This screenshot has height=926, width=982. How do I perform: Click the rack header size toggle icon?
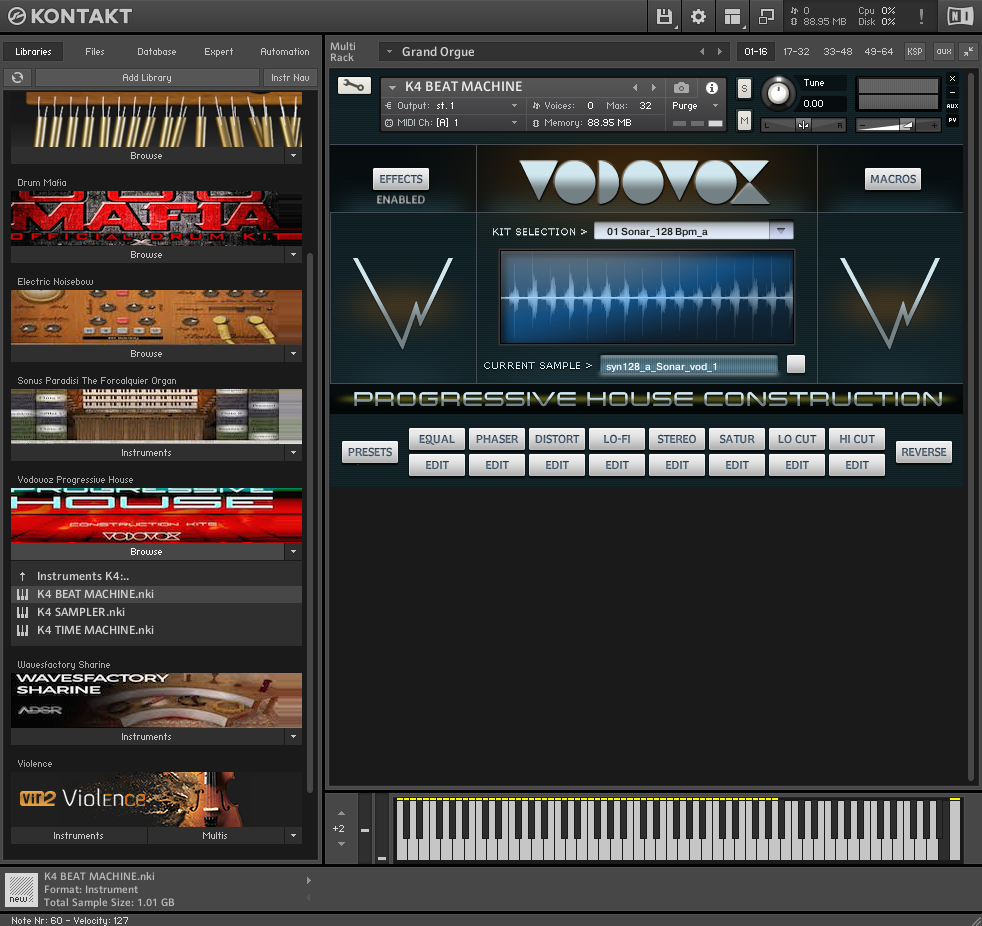tap(968, 52)
